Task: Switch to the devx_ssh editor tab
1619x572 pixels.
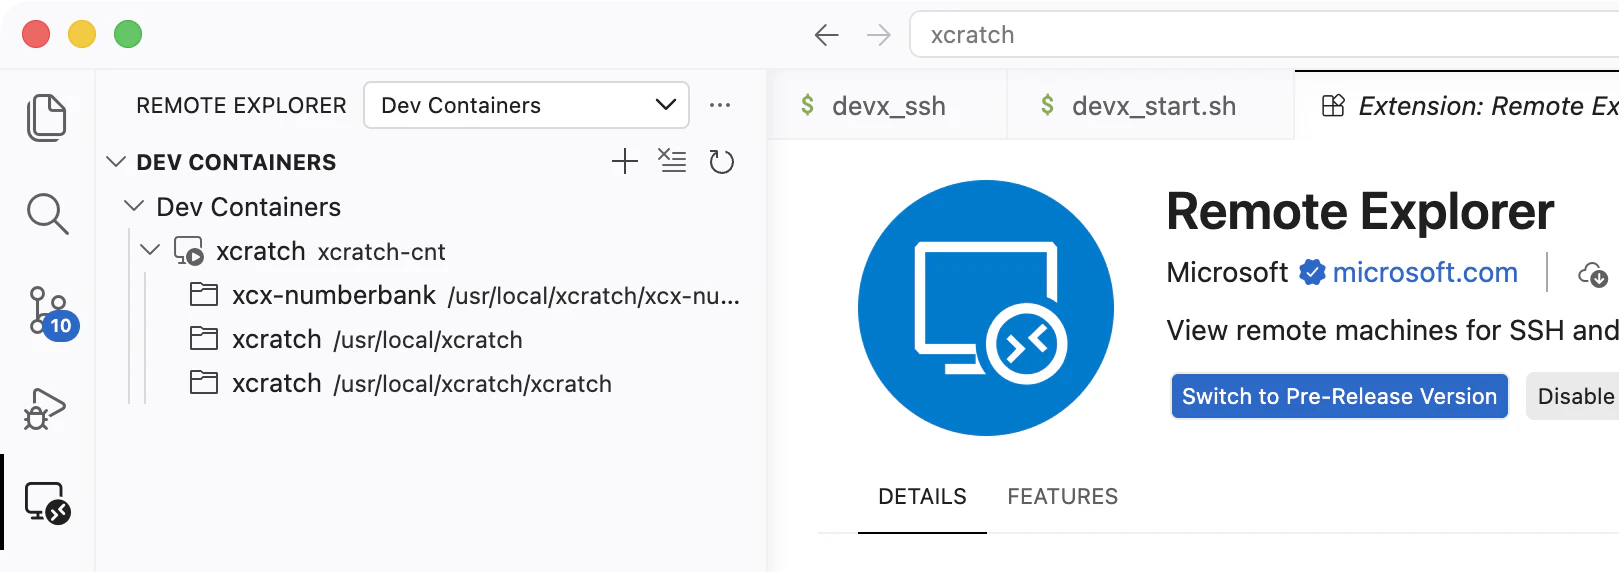Action: pyautogui.click(x=887, y=105)
